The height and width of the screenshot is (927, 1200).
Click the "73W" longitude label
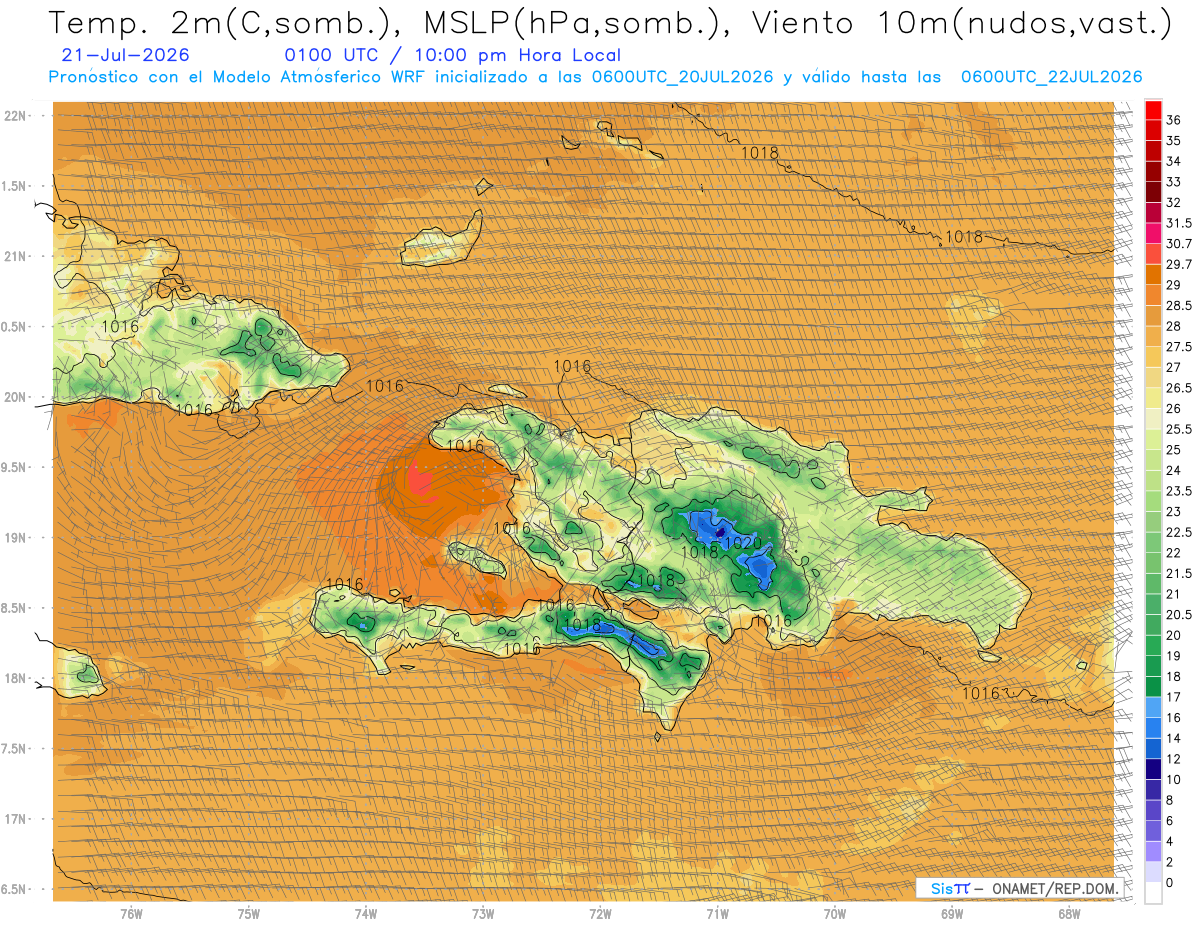(483, 913)
